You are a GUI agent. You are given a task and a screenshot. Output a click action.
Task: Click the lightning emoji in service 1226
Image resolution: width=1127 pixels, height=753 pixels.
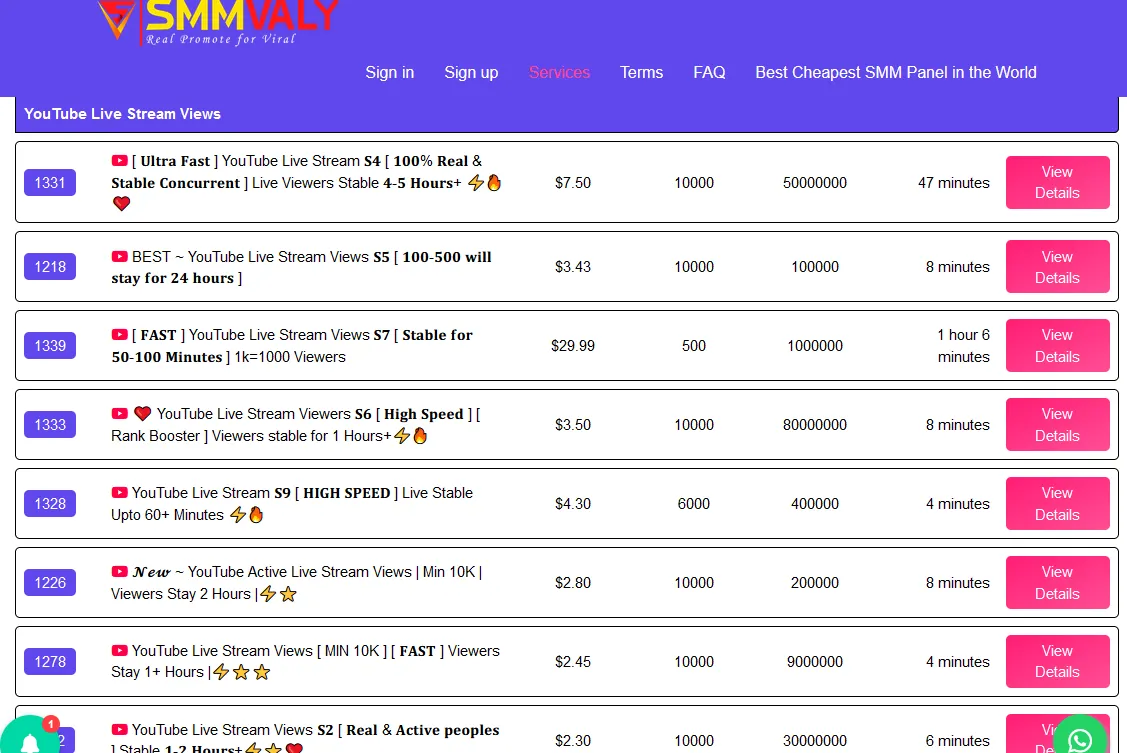(x=268, y=594)
